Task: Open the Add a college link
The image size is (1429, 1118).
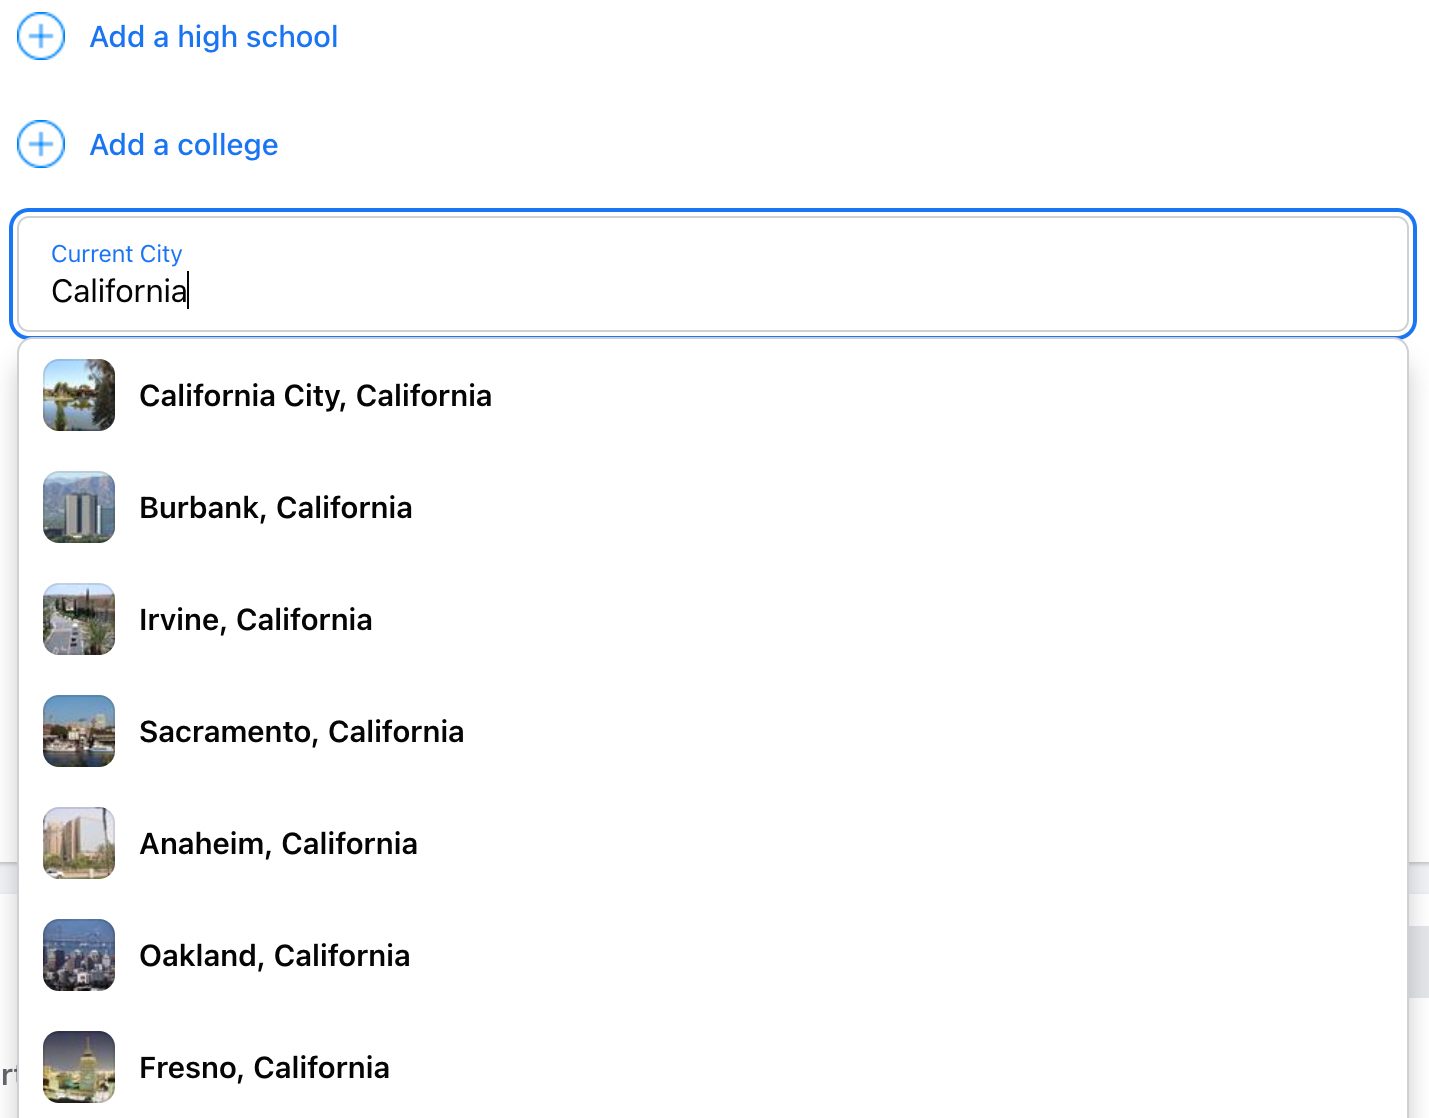Action: tap(184, 145)
